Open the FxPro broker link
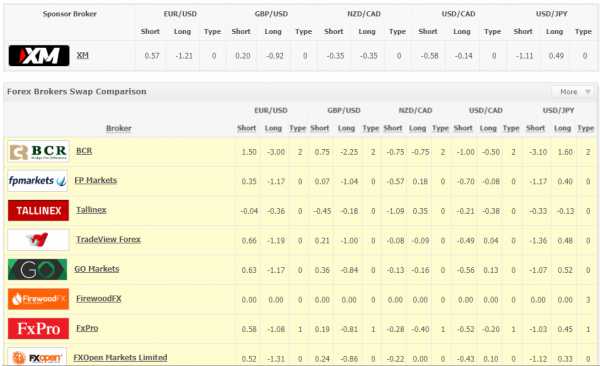The width and height of the screenshot is (600, 366). pyautogui.click(x=87, y=328)
